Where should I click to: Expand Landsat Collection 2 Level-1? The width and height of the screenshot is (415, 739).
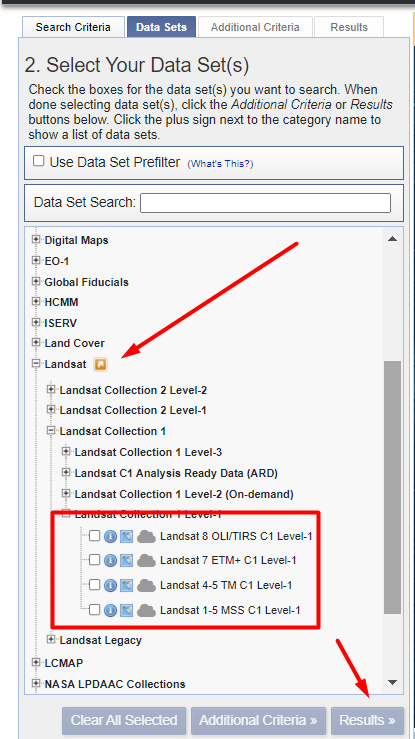[x=51, y=410]
